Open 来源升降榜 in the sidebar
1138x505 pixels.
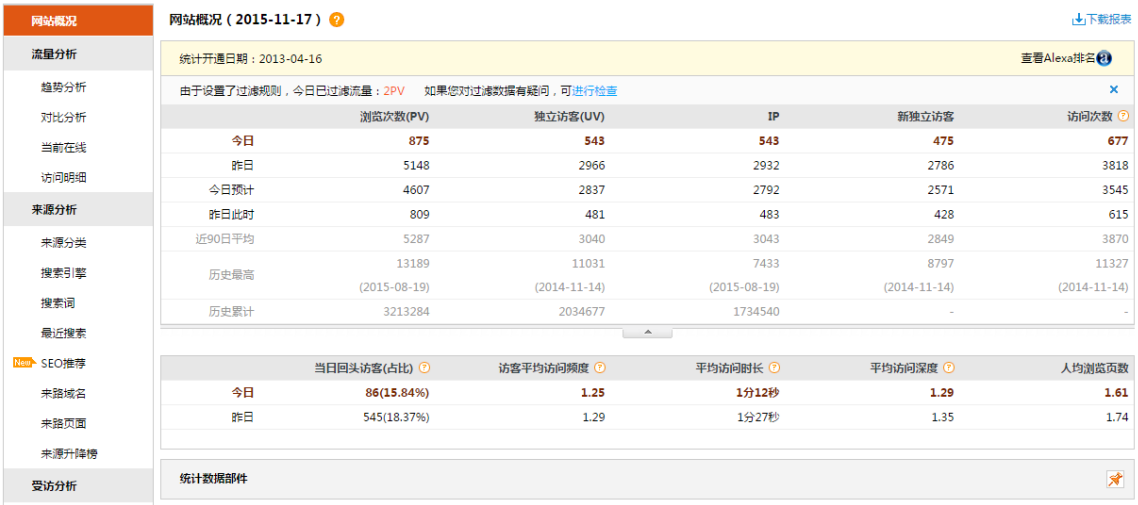(70, 454)
